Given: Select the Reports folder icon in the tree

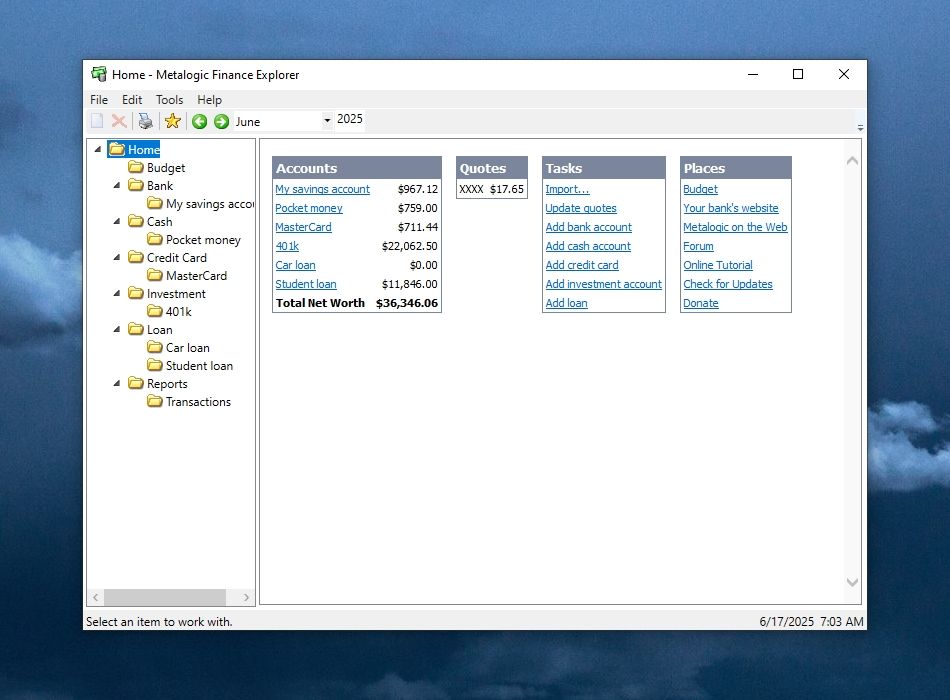Looking at the screenshot, I should coord(136,384).
